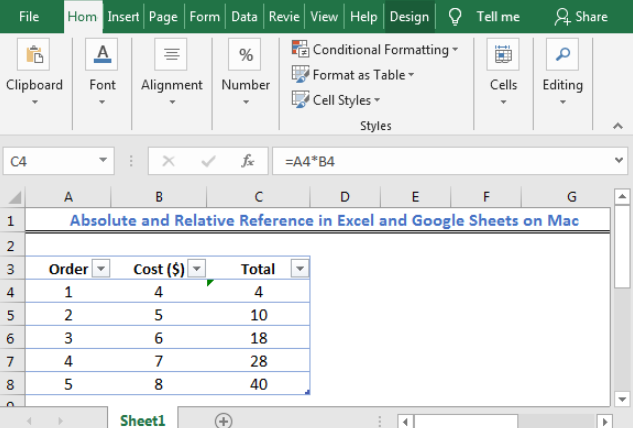The width and height of the screenshot is (633, 428).
Task: Switch to the Design ribbon tab
Action: point(409,16)
